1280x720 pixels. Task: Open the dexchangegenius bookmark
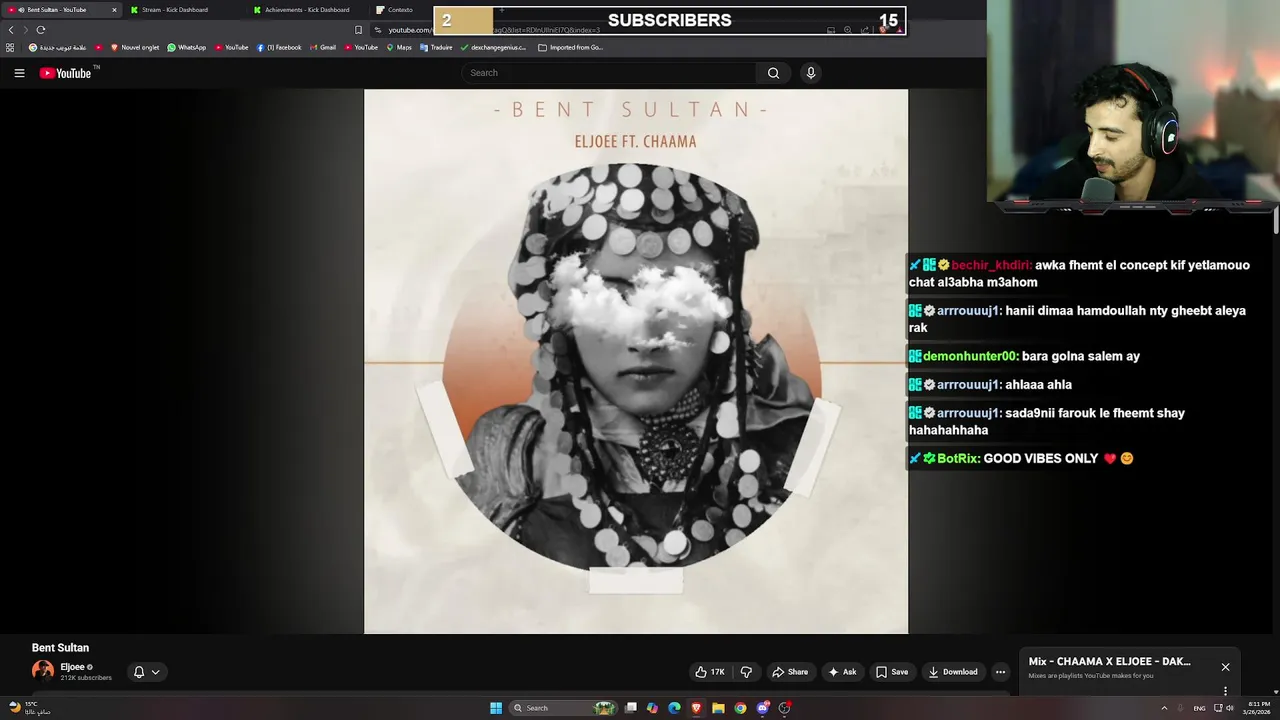(x=493, y=47)
